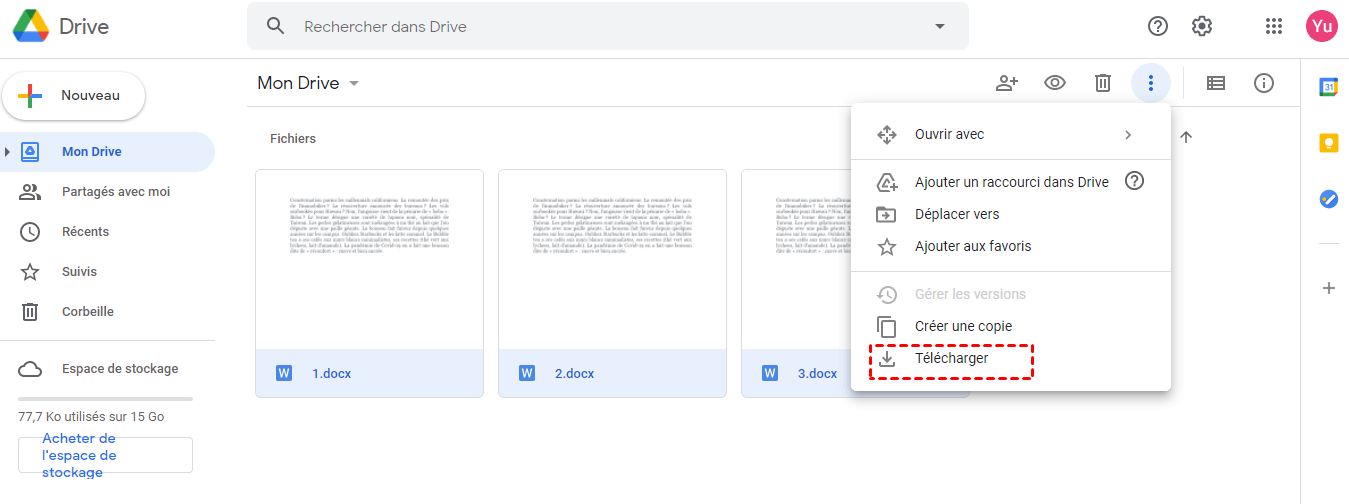Image resolution: width=1349 pixels, height=504 pixels.
Task: Click the Créer une copie icon
Action: coord(887,326)
